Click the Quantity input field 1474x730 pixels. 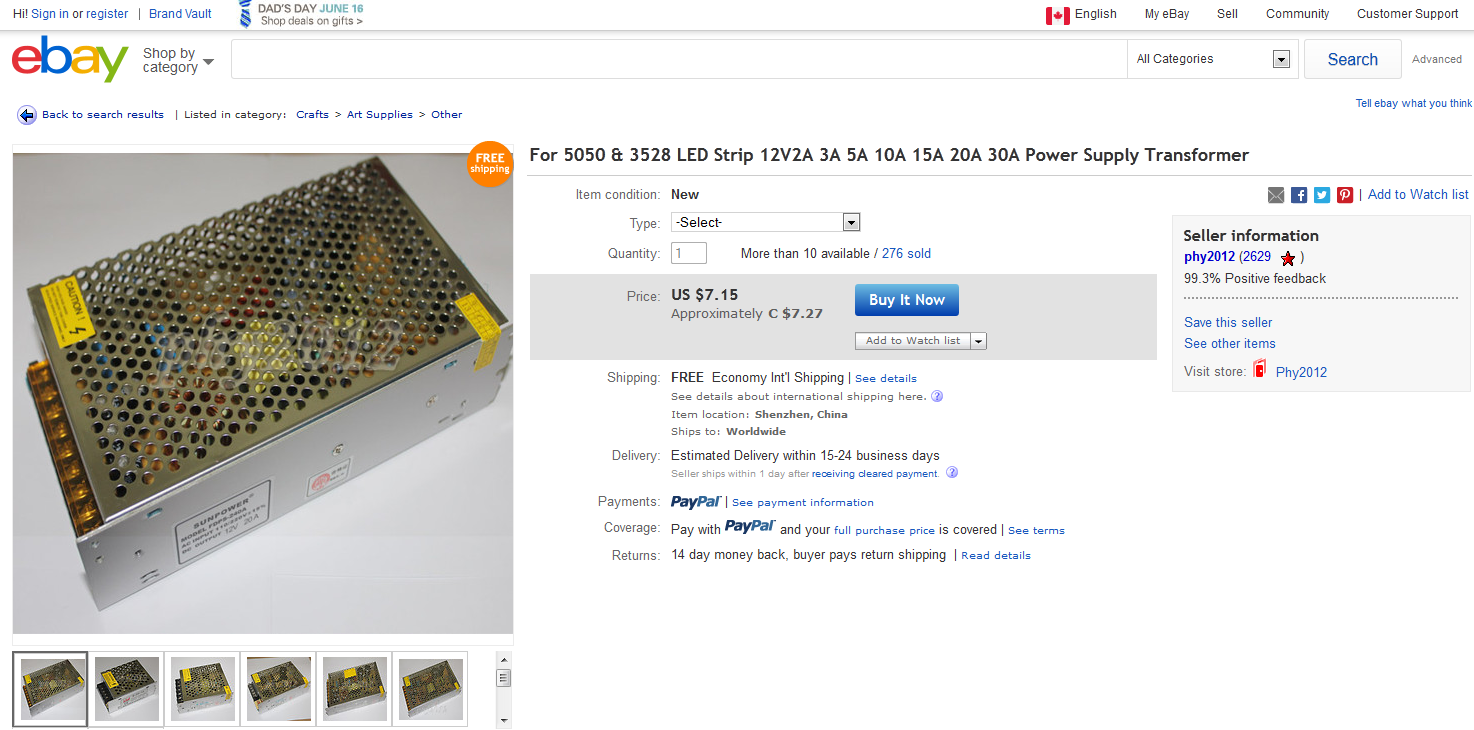tap(689, 253)
